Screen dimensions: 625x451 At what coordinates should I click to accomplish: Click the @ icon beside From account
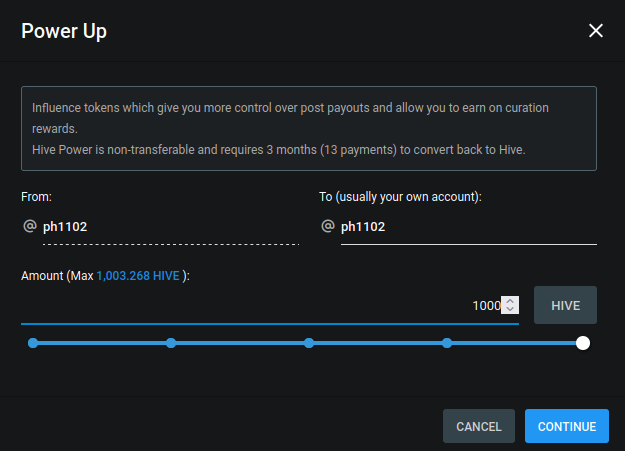[30, 226]
